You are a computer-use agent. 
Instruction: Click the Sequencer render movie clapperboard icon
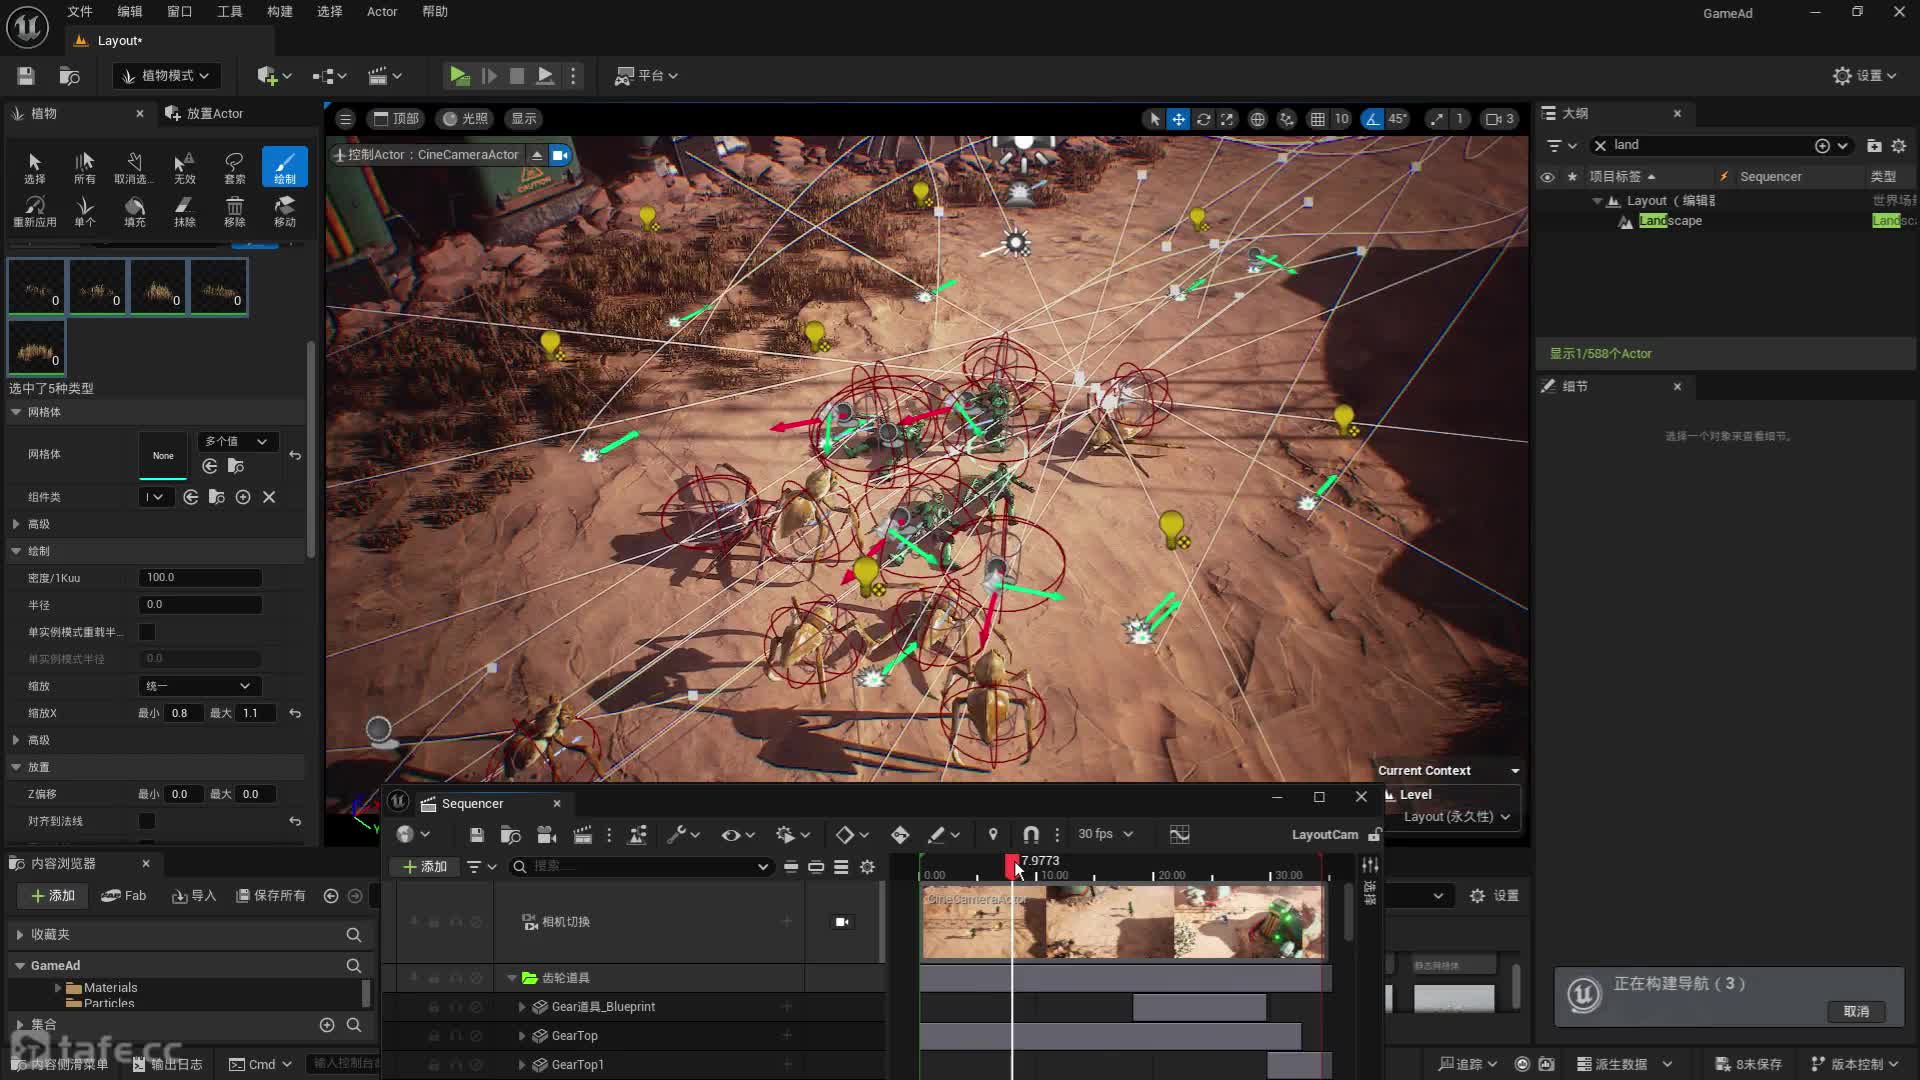pos(583,835)
